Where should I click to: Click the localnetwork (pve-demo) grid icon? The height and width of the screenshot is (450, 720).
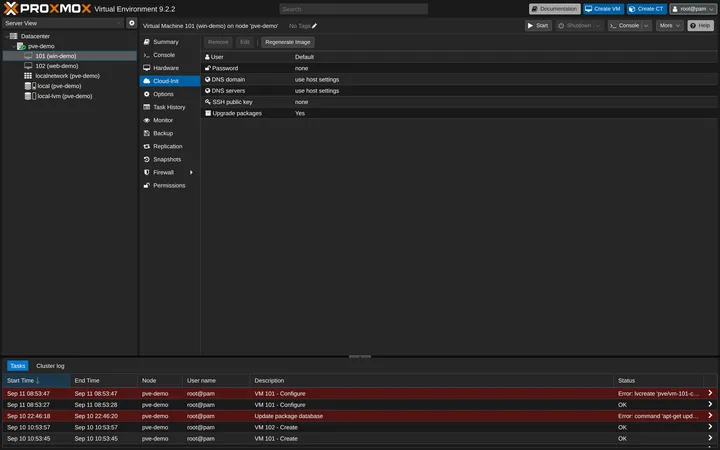28,76
